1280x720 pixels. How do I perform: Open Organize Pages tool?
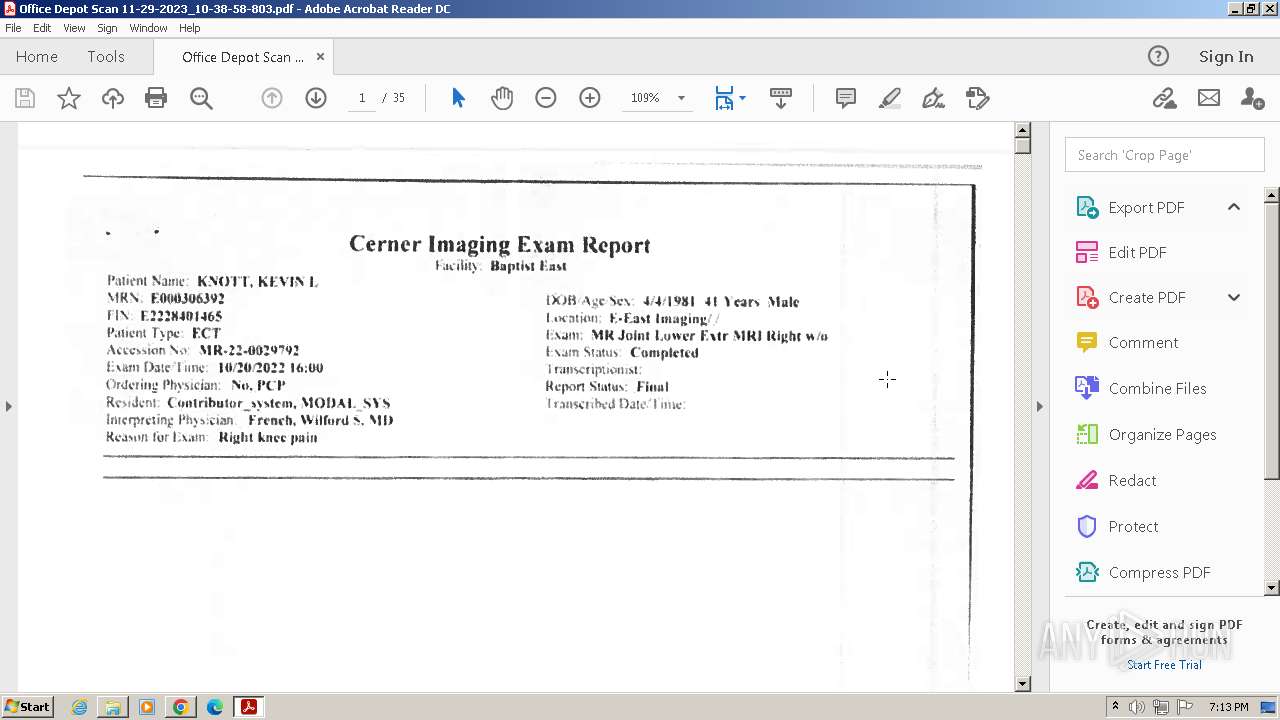(x=1162, y=434)
